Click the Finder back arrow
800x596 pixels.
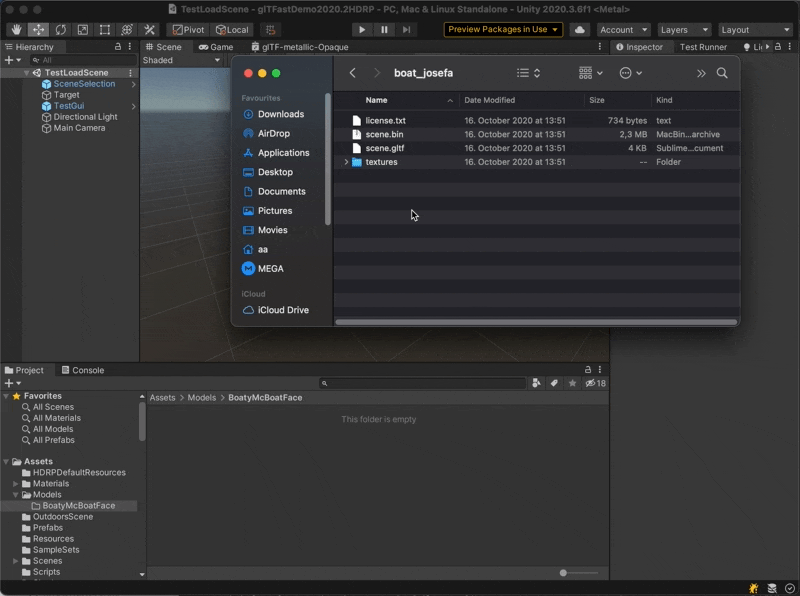click(353, 73)
